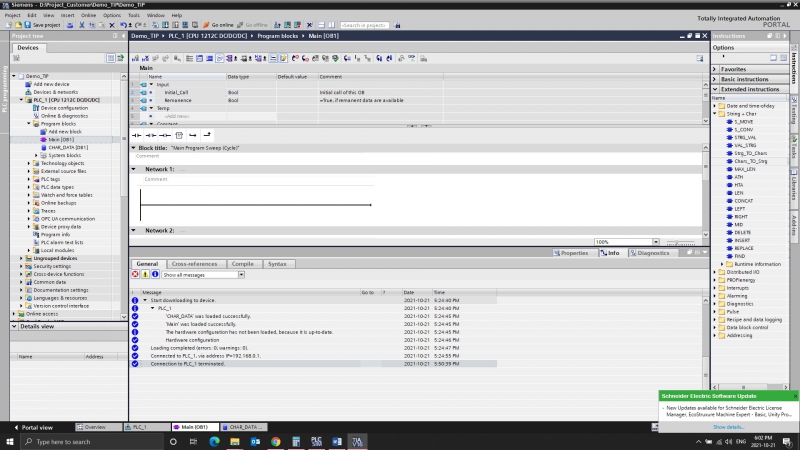Select S_MOVE instruction

[x=743, y=122]
